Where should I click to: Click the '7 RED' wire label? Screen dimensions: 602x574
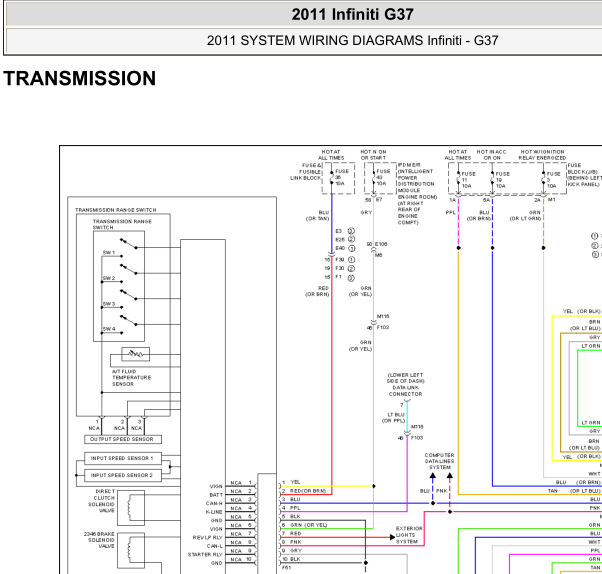292,534
